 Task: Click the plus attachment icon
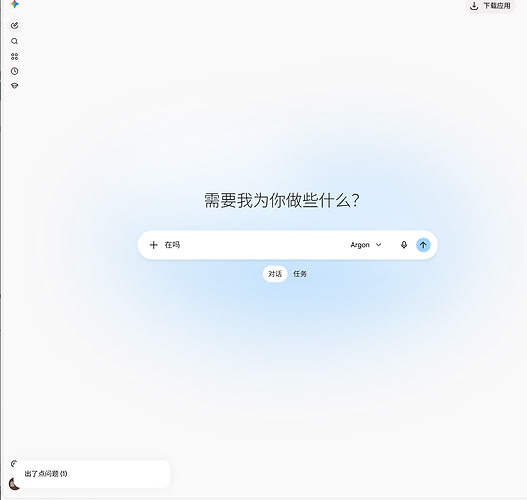[154, 245]
